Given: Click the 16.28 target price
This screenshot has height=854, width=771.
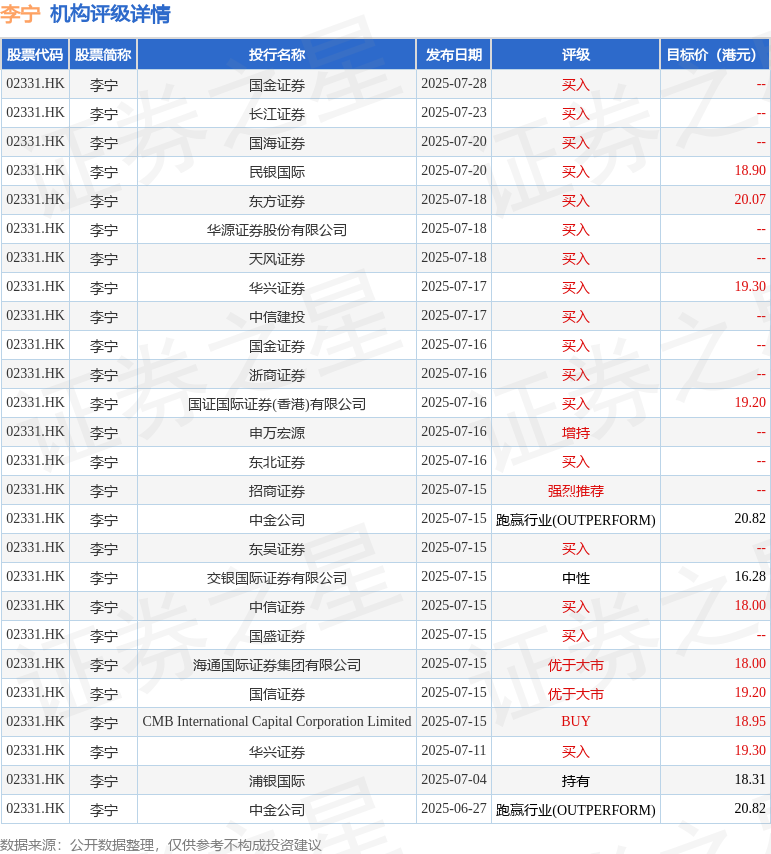Looking at the screenshot, I should [750, 576].
